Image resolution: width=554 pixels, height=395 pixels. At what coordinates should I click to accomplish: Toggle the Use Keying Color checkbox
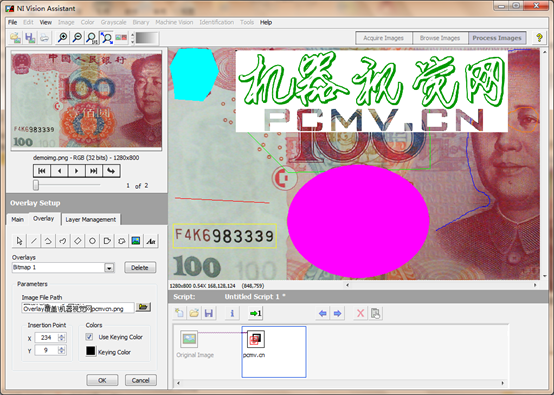click(x=89, y=337)
